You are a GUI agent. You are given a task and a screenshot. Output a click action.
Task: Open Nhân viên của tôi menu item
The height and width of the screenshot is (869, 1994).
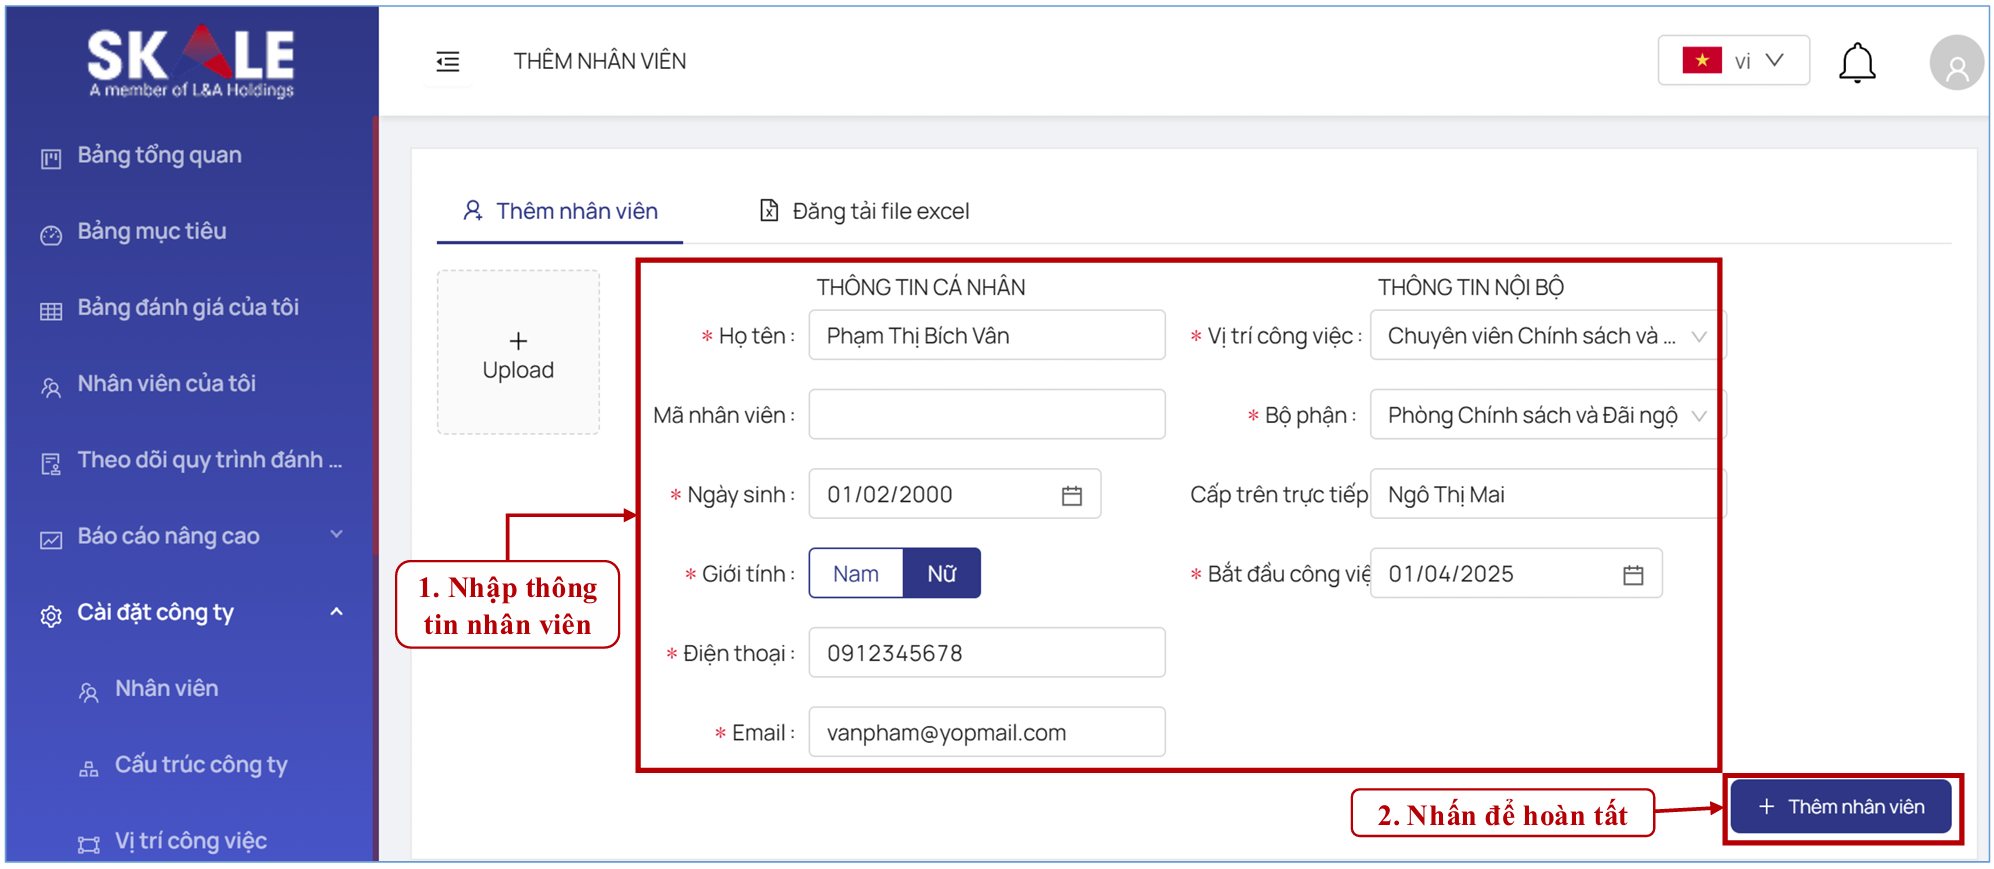click(167, 384)
